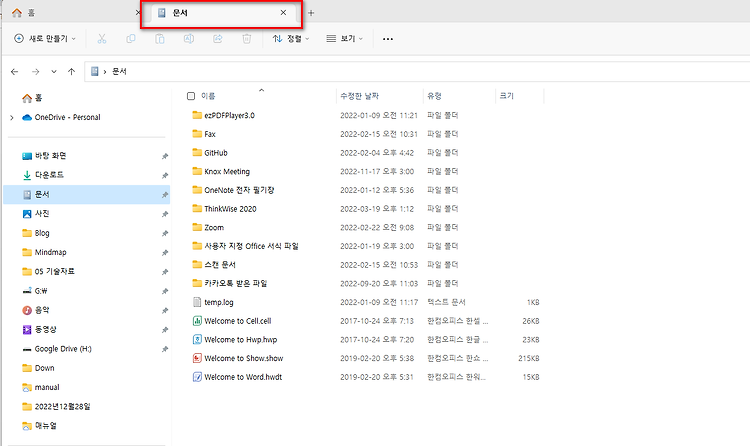Go forward with the right arrow
This screenshot has height=446, width=750.
click(35, 72)
